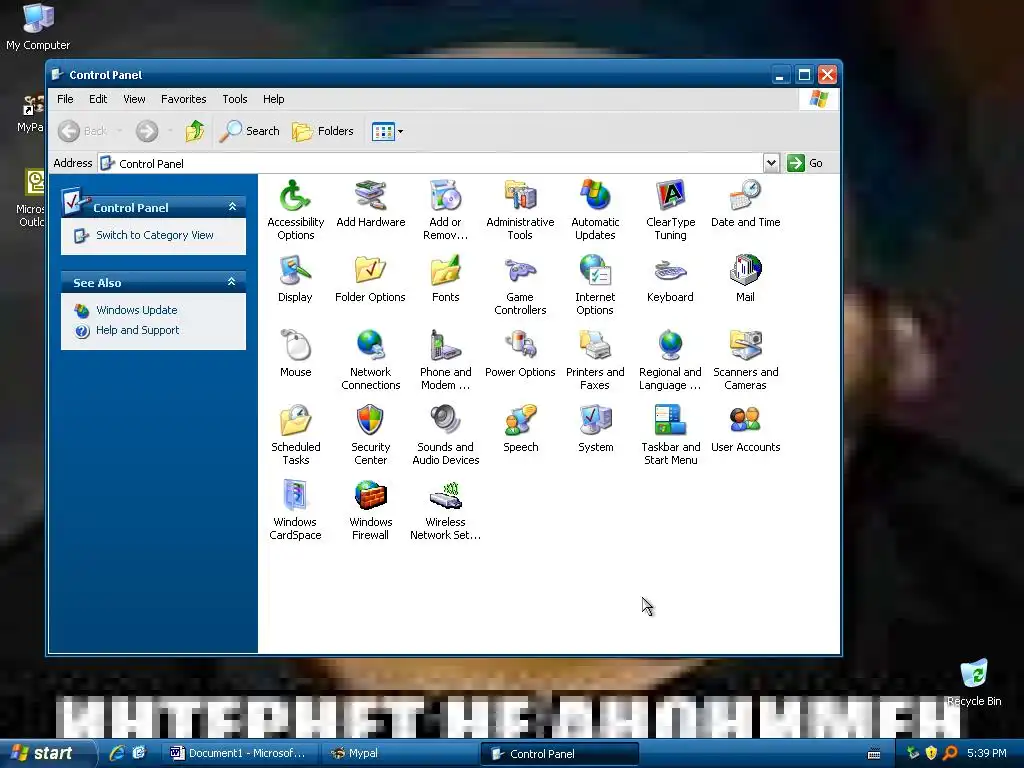Open System properties
The height and width of the screenshot is (768, 1024).
pyautogui.click(x=595, y=428)
